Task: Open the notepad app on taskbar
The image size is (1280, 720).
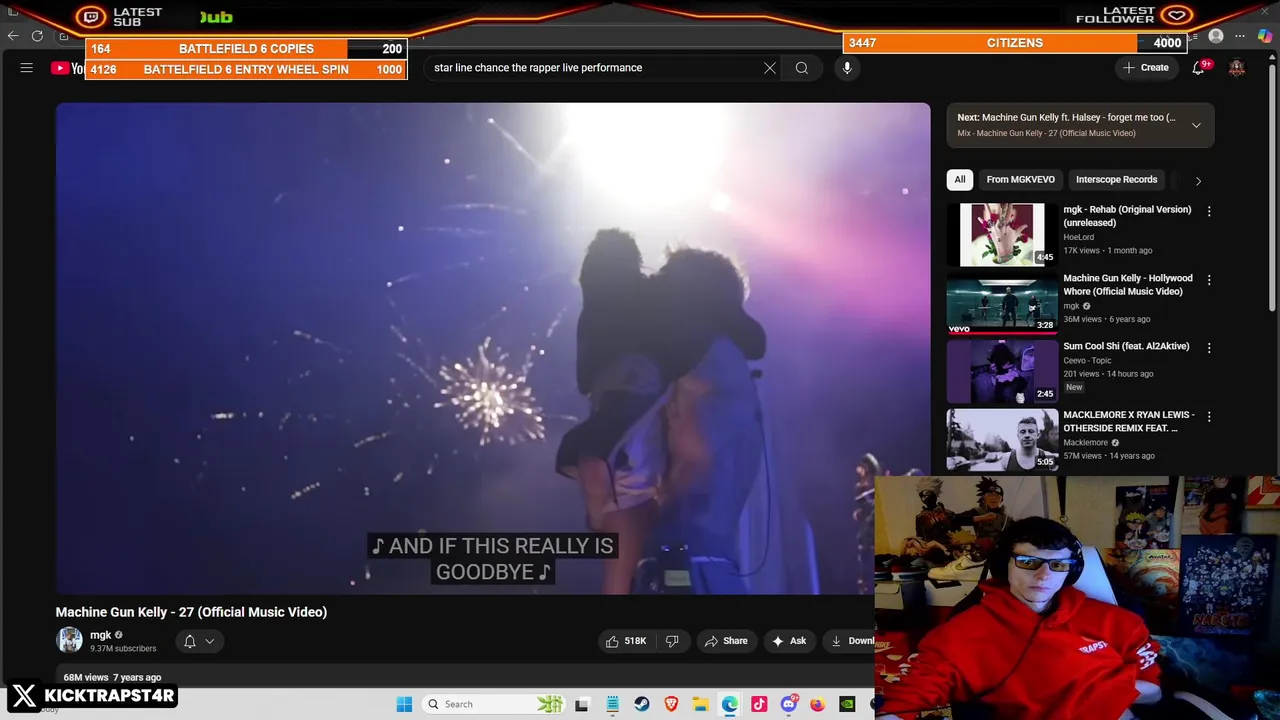Action: coord(612,704)
